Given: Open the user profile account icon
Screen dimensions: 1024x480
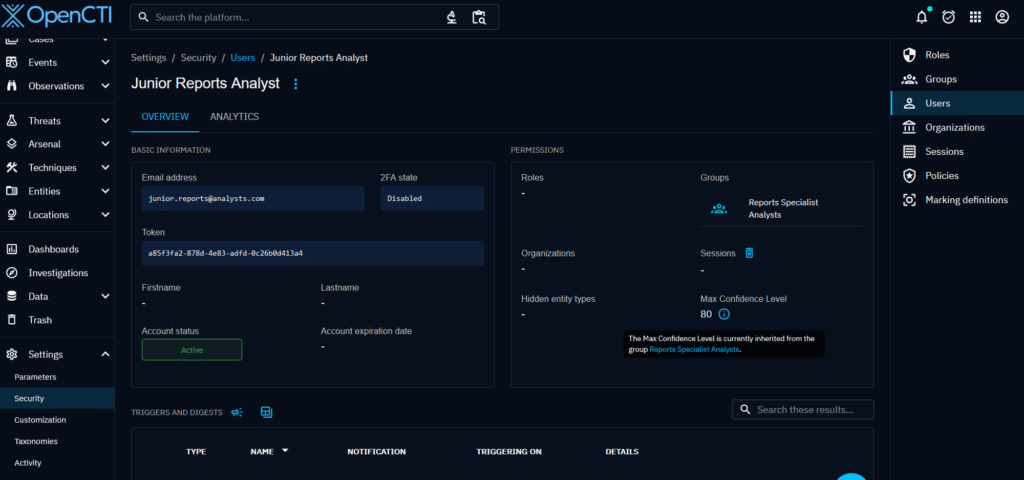Looking at the screenshot, I should click(1002, 17).
